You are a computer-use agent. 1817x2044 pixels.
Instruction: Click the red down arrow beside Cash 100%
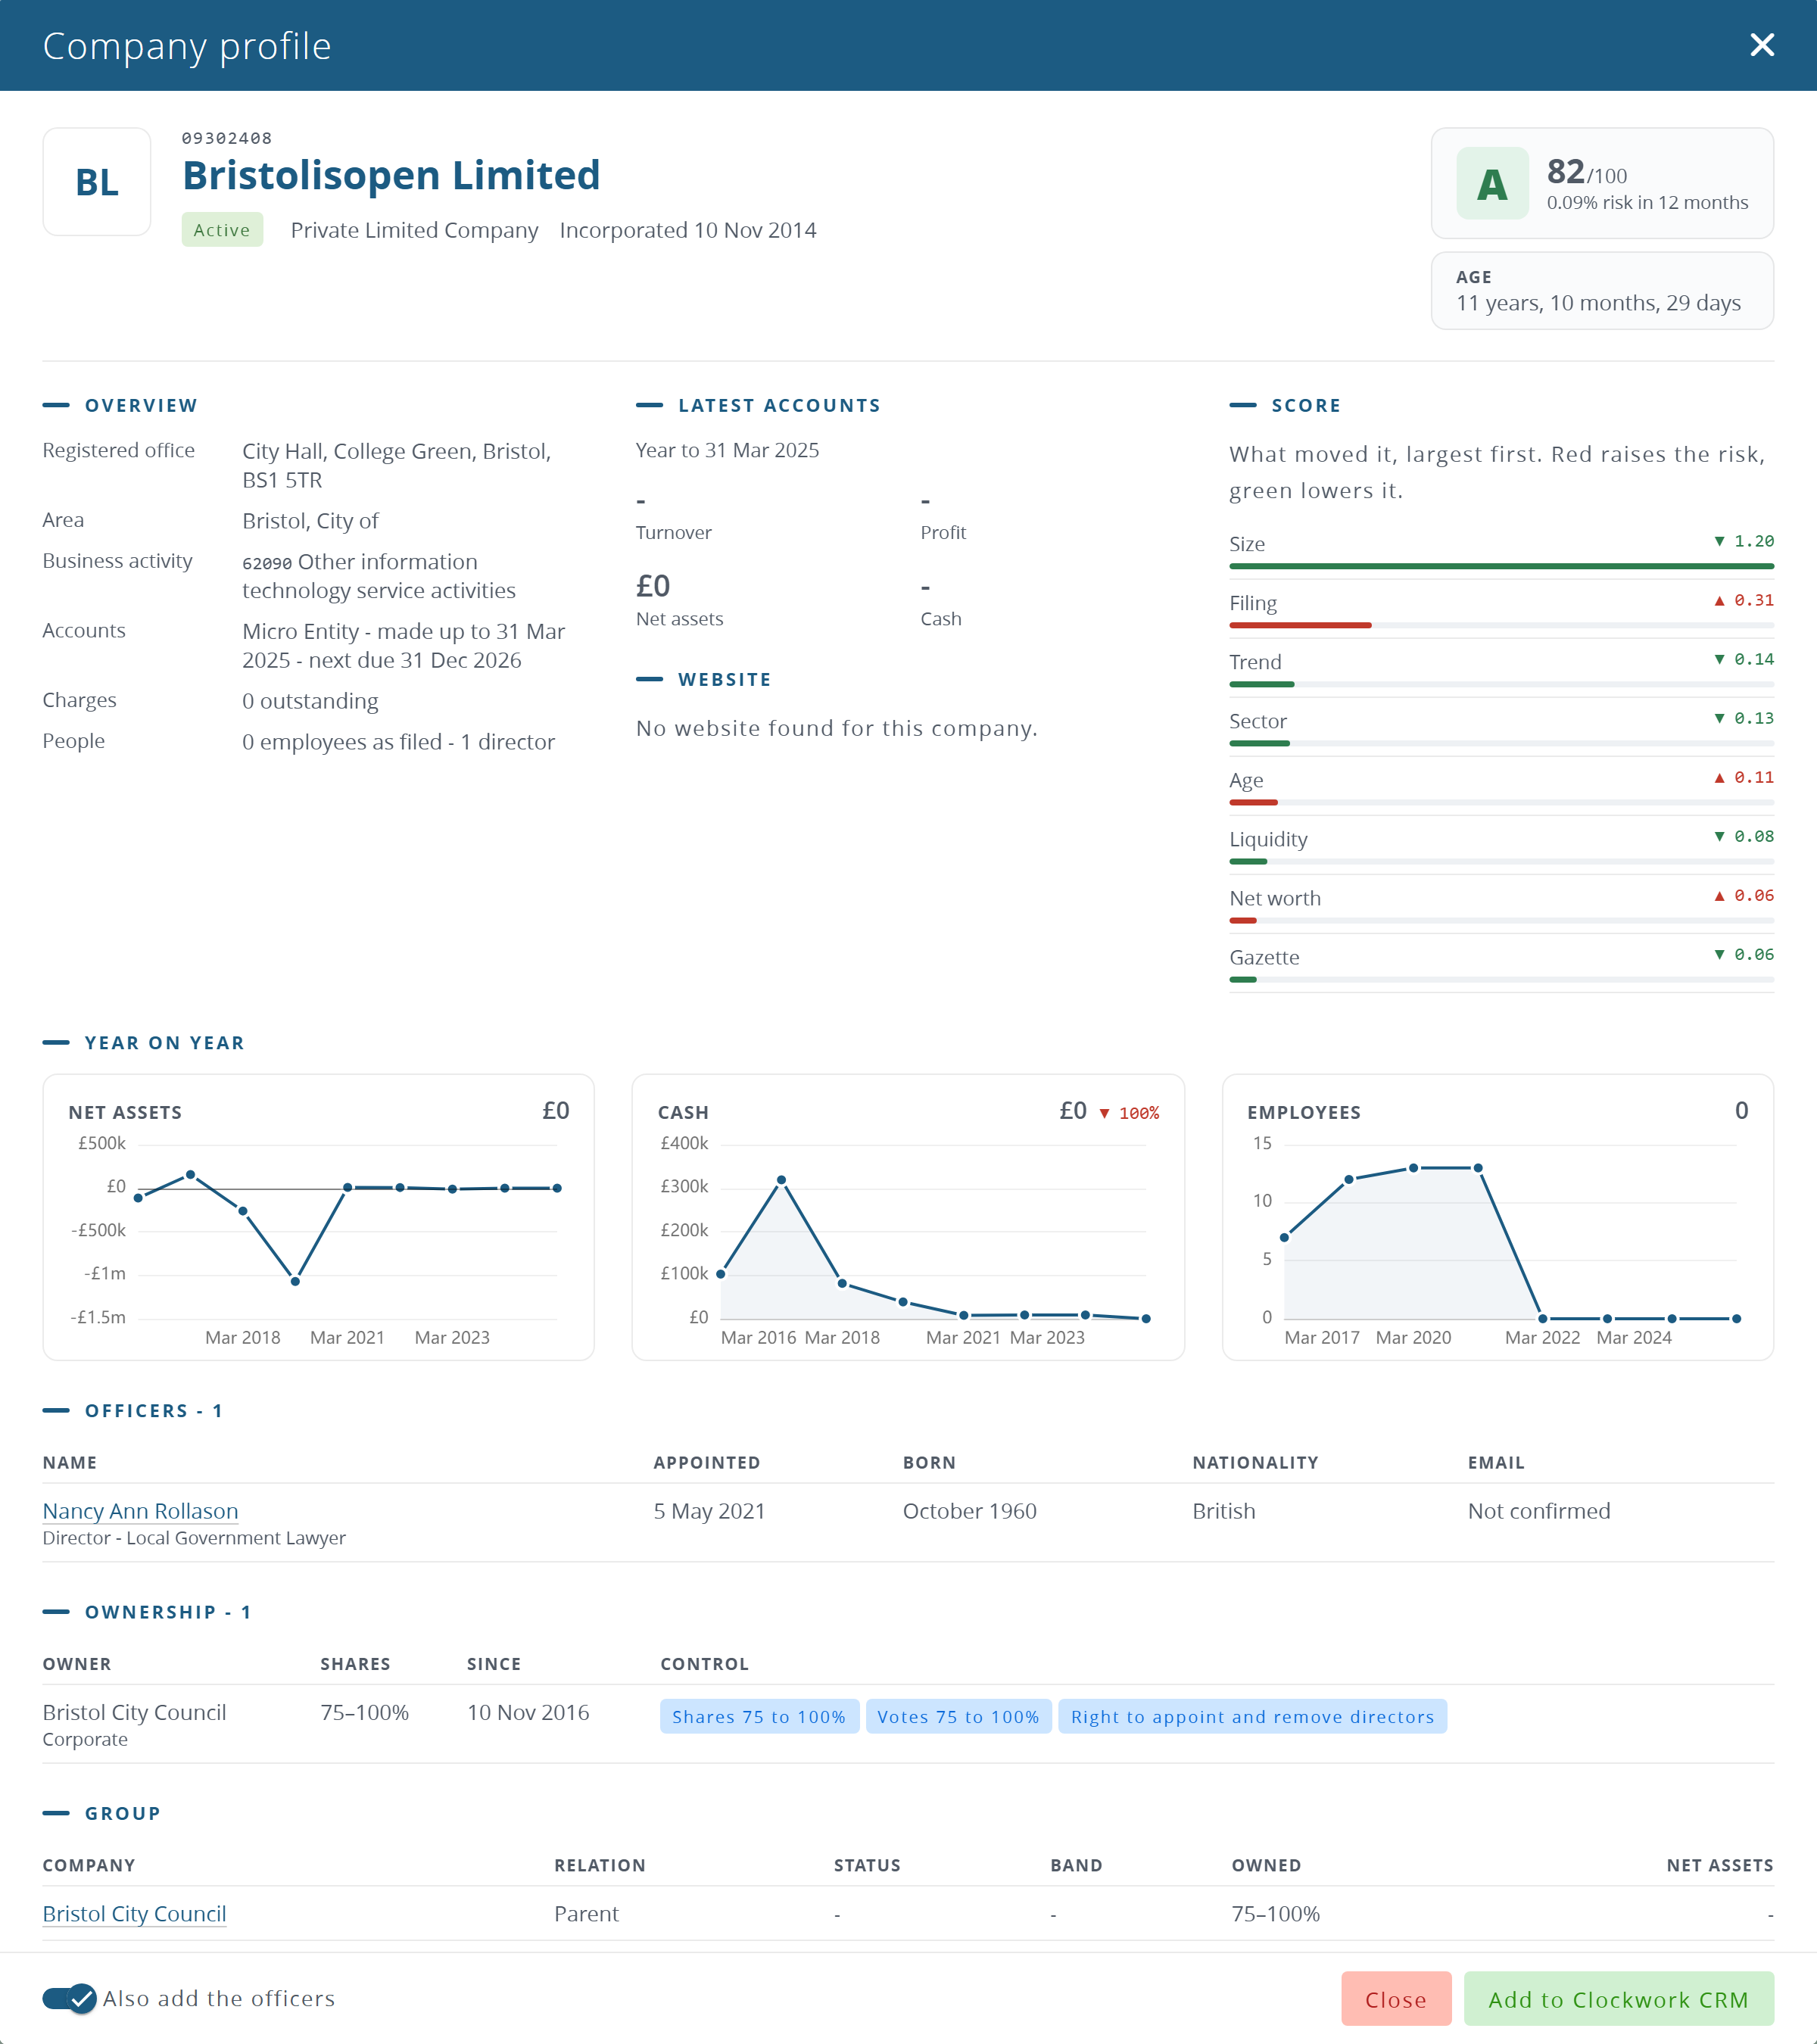tap(1104, 1113)
